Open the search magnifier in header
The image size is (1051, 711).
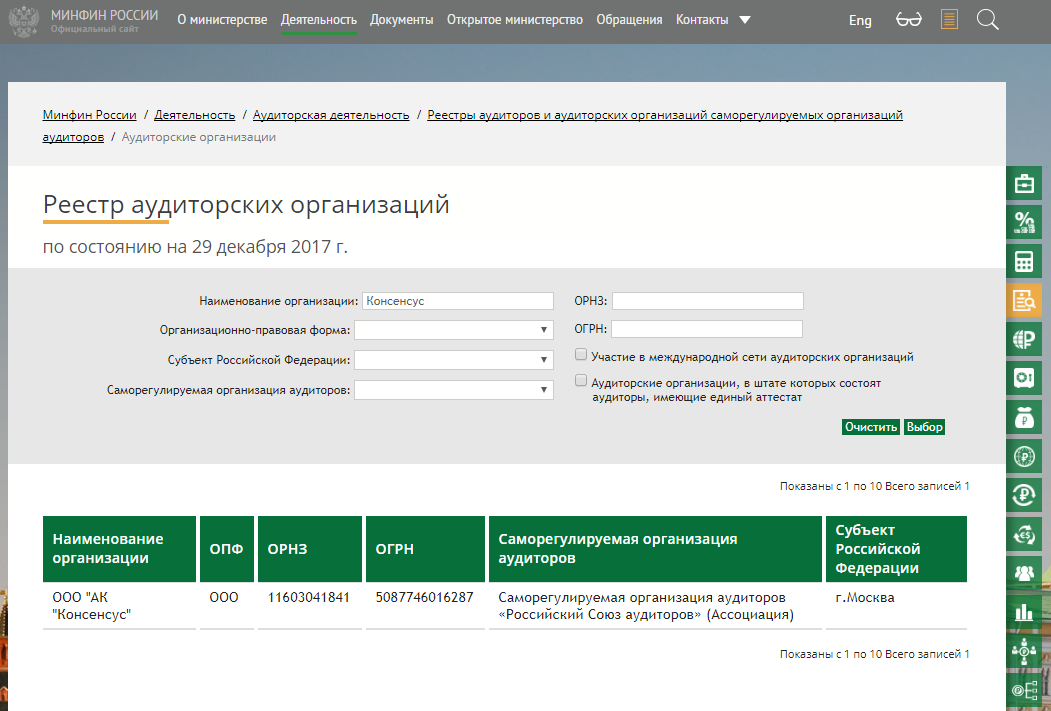[x=987, y=19]
